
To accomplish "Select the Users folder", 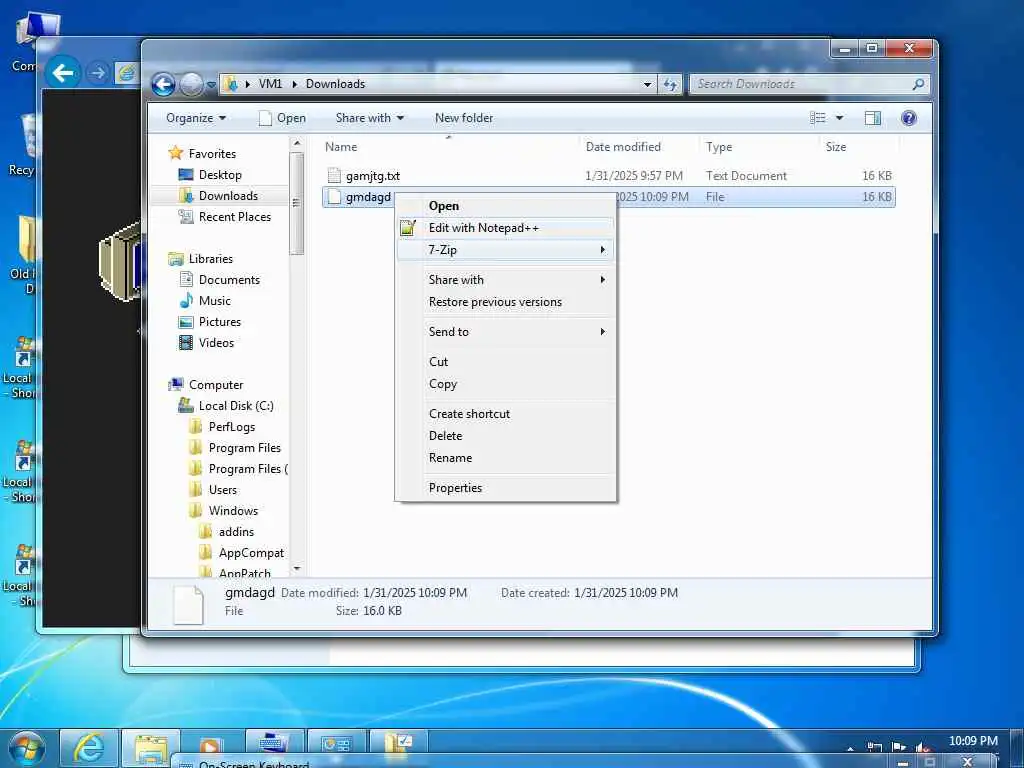I will click(223, 490).
